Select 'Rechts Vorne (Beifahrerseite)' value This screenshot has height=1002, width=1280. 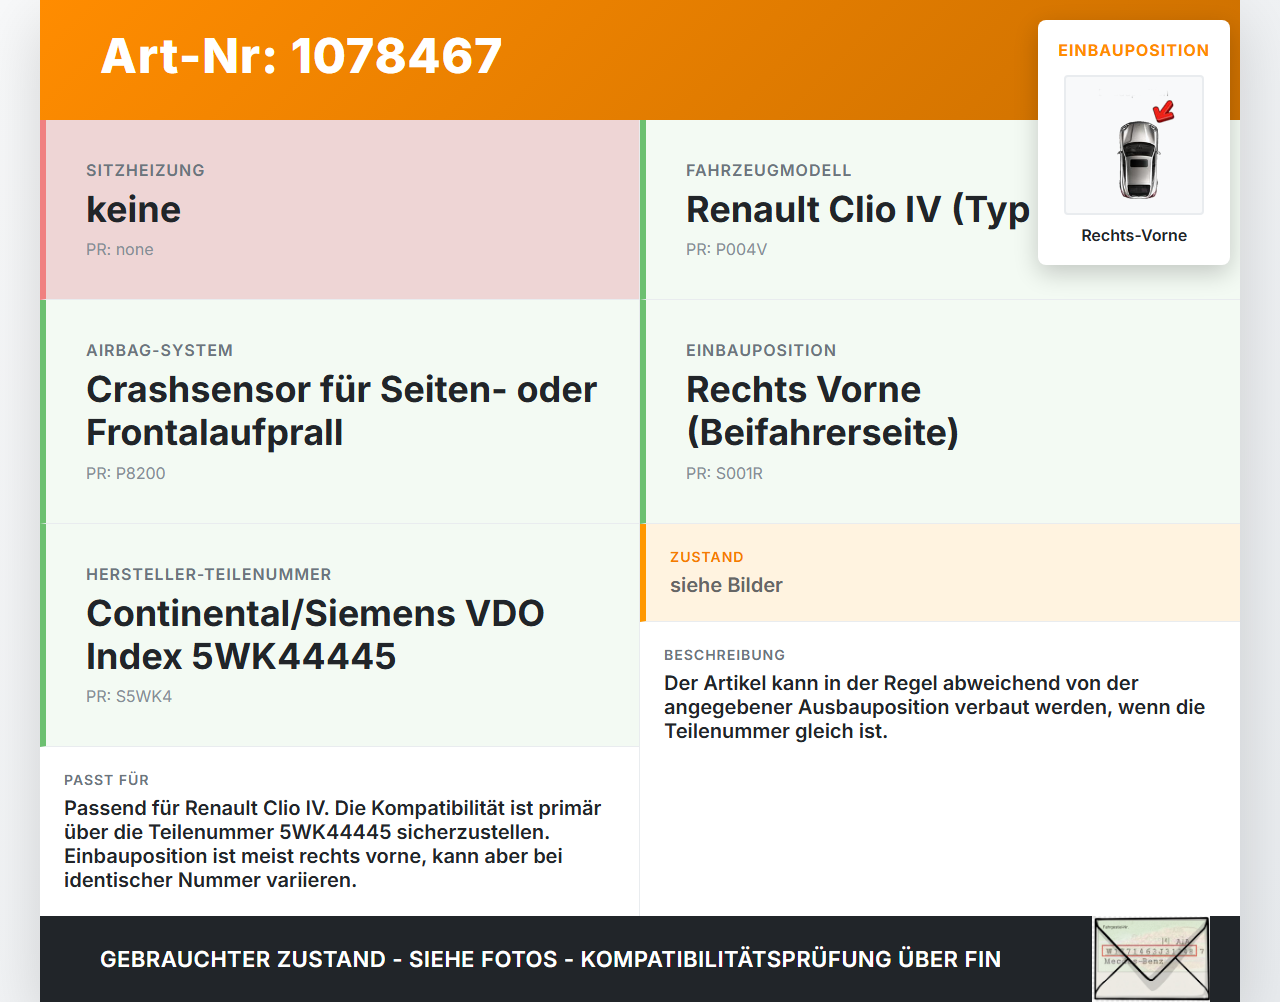coord(823,411)
